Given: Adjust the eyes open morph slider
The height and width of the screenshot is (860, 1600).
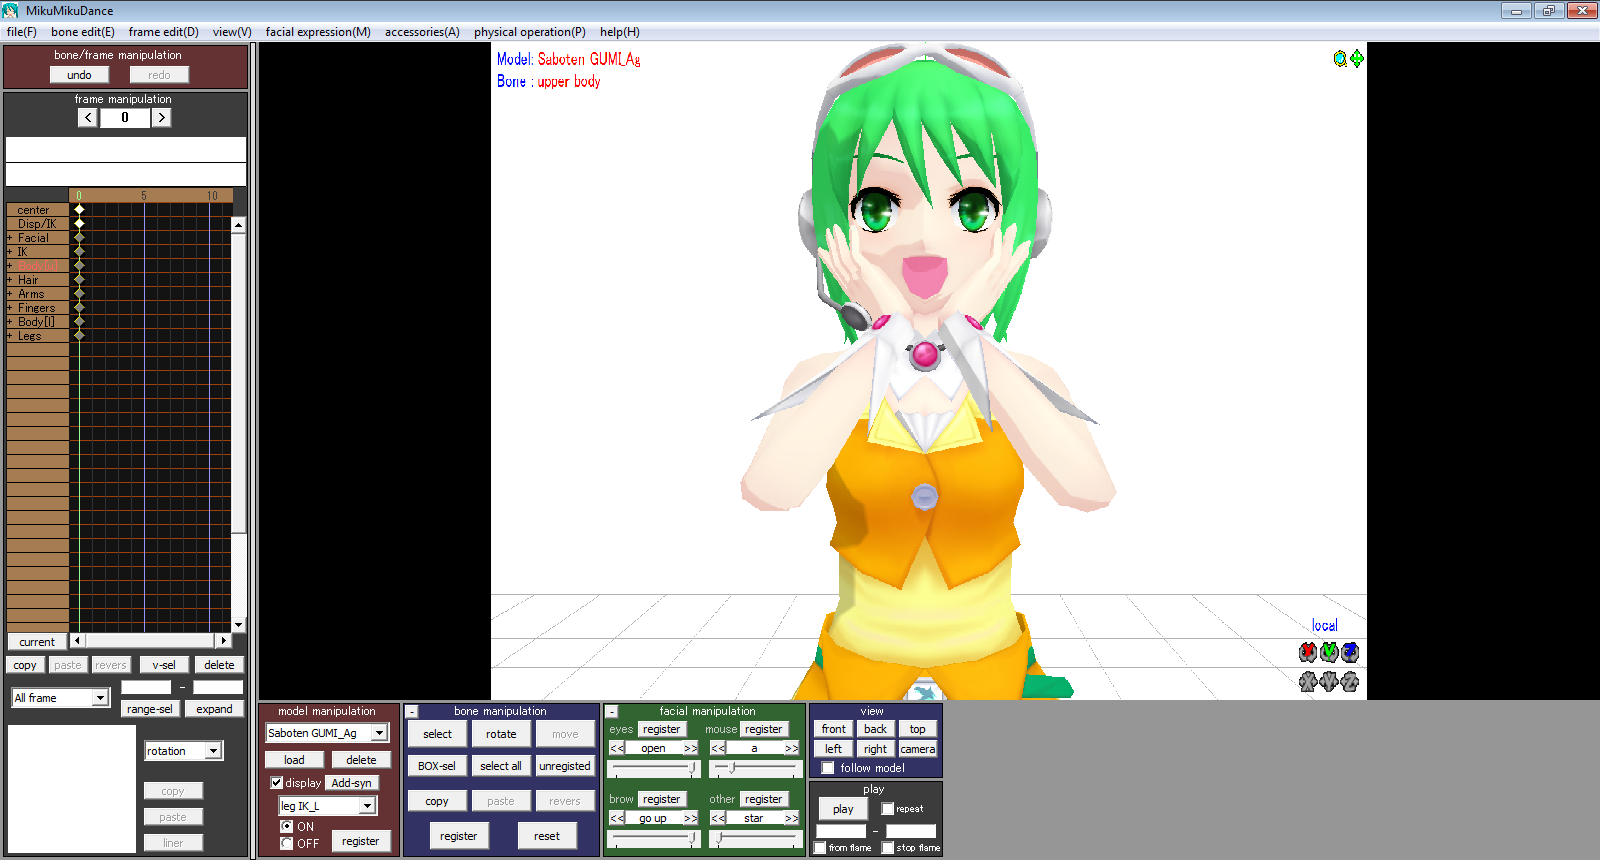Looking at the screenshot, I should coord(654,768).
